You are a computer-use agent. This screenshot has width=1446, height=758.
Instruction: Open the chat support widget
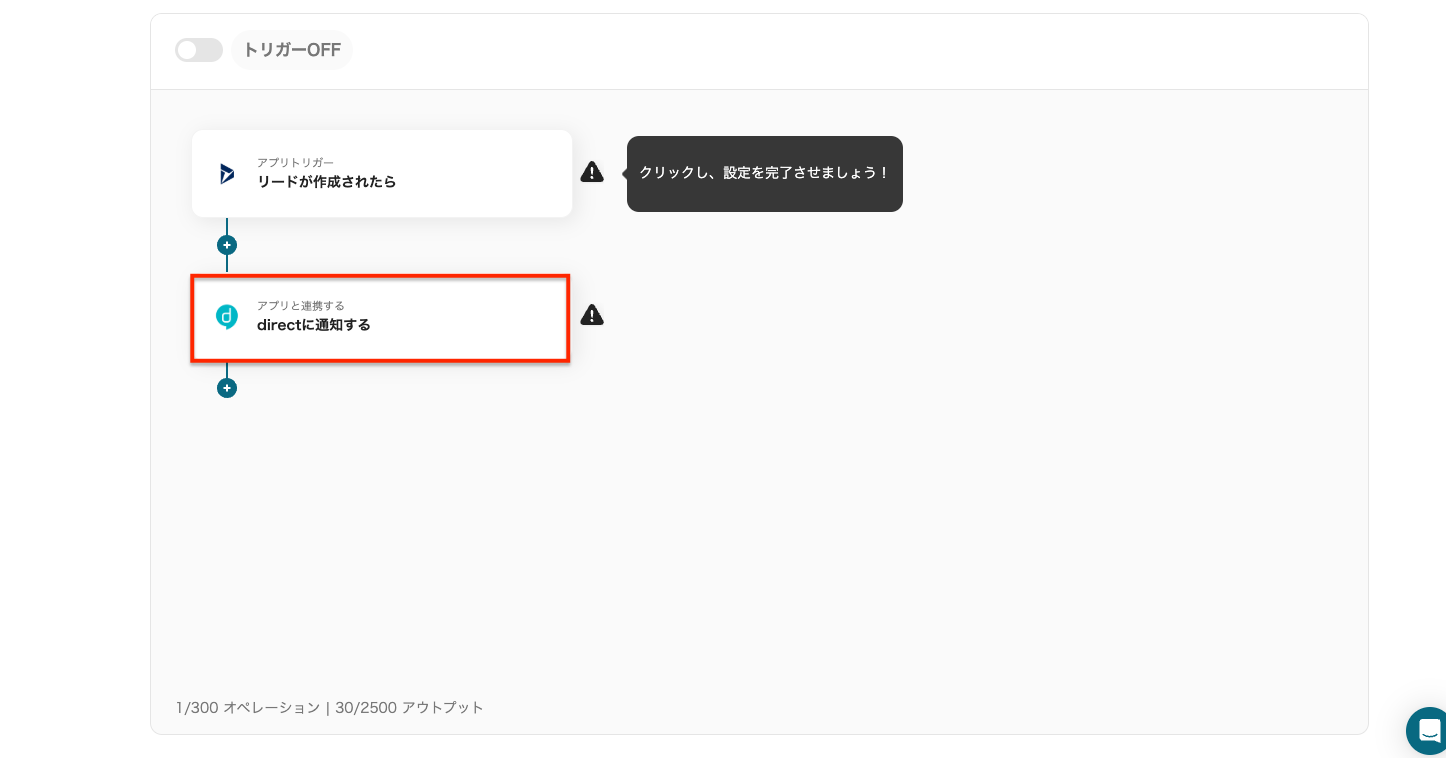pos(1428,730)
